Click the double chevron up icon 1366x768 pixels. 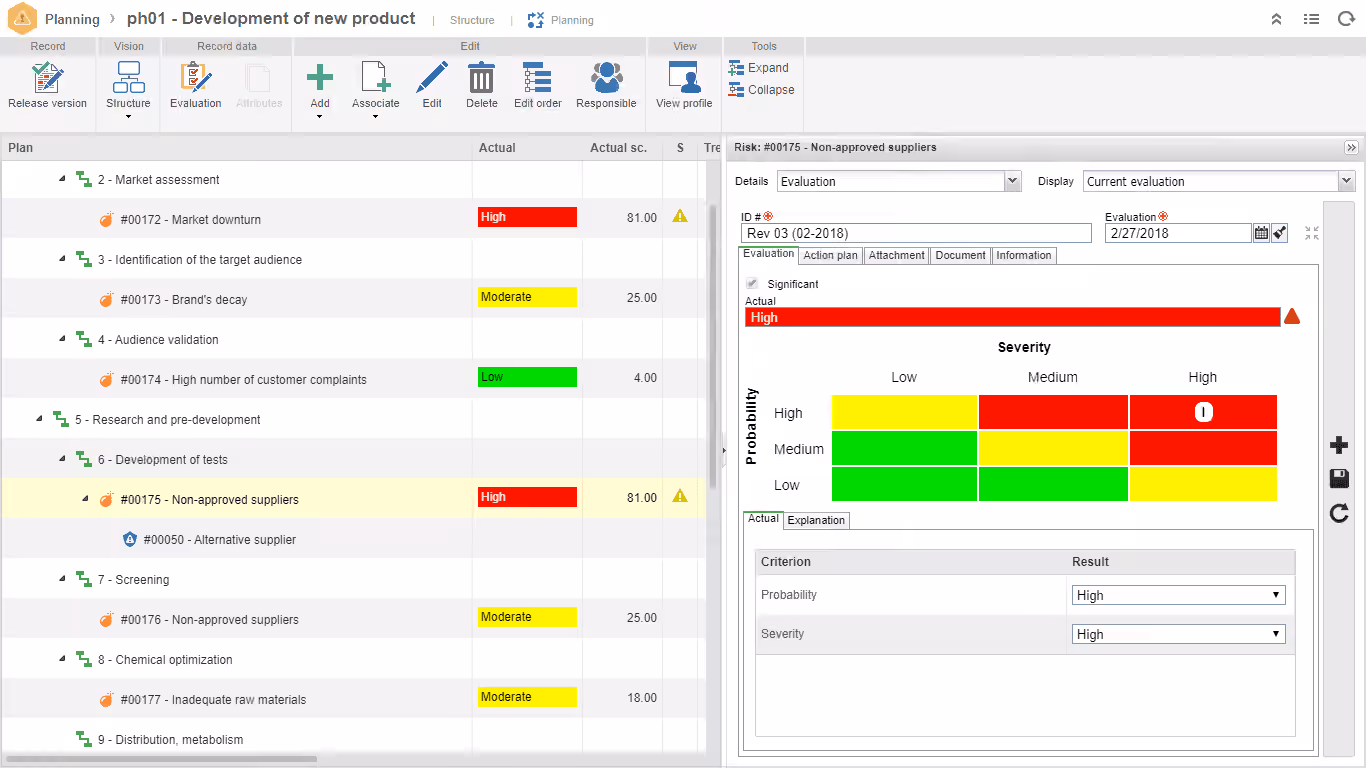(1277, 19)
